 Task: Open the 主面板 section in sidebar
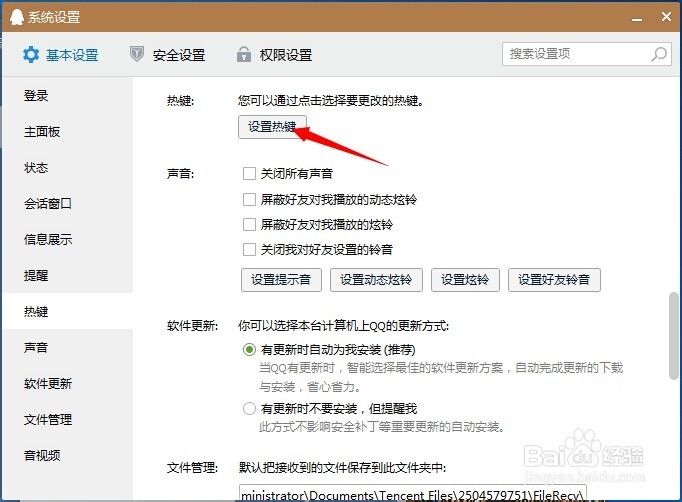pyautogui.click(x=67, y=131)
